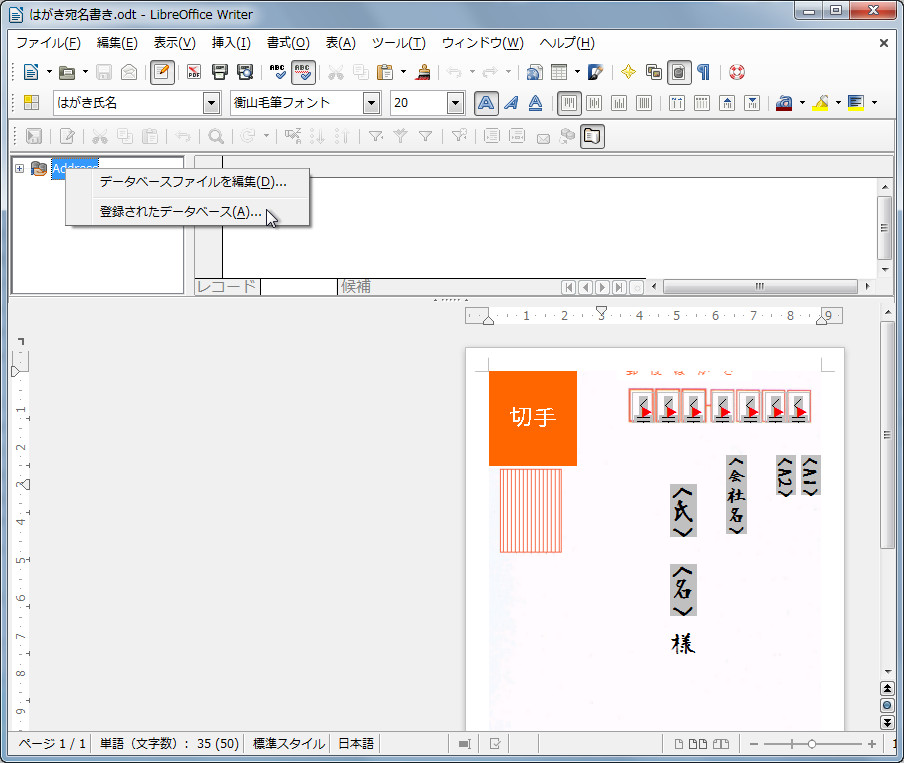Open the 表示(V) menu
This screenshot has width=904, height=763.
[174, 43]
